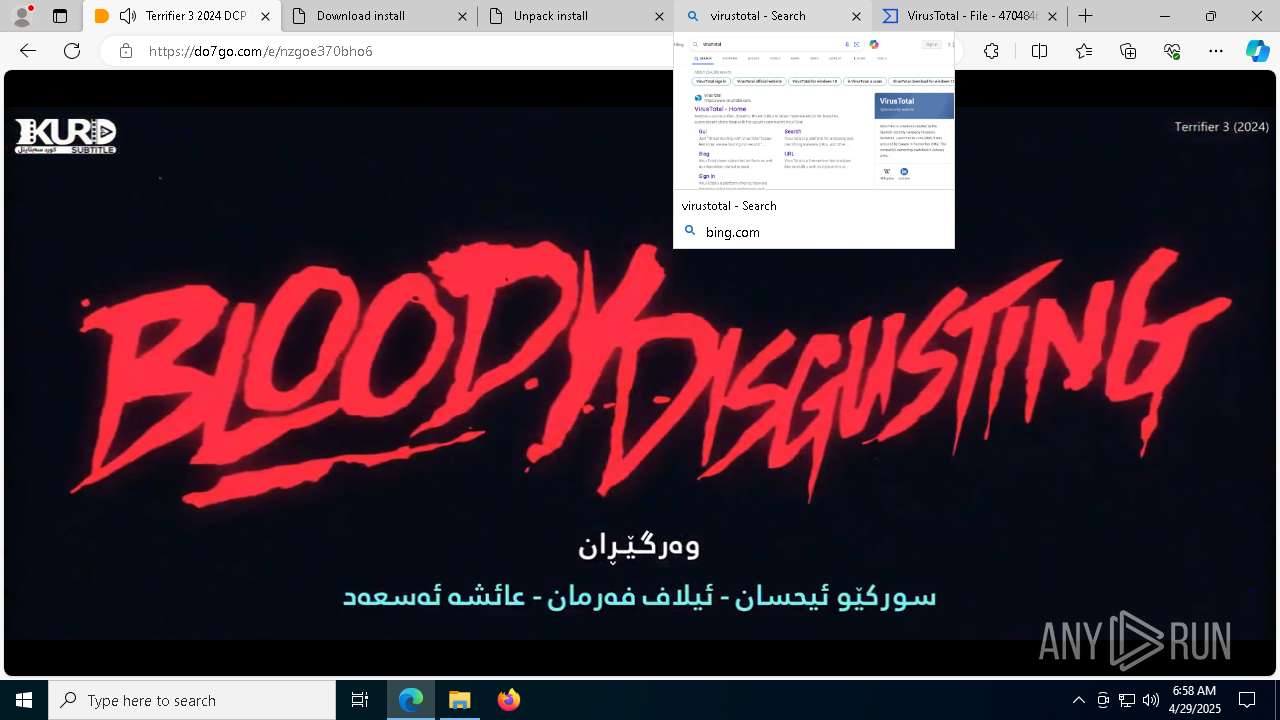Screen dimensions: 1280x720
Task: Open Task View from the taskbar
Action: 360,700
